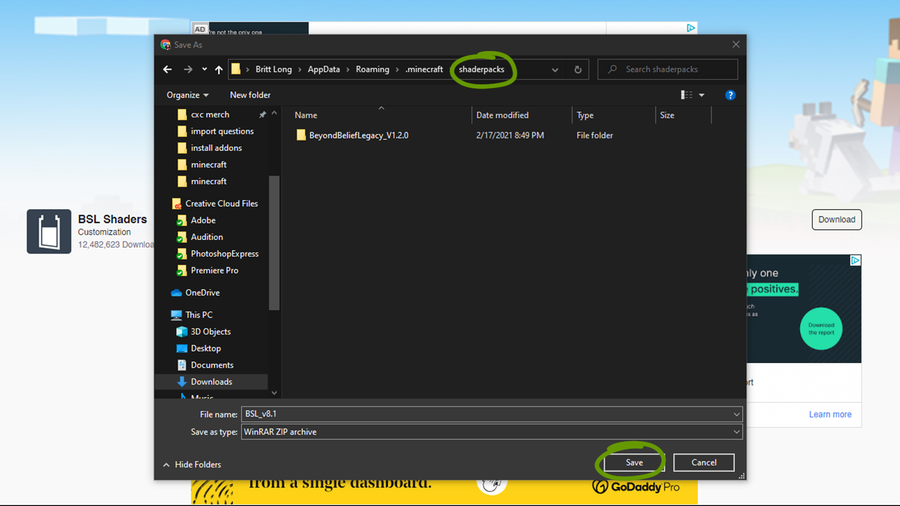Click the Forward navigation arrow
The image size is (900, 506).
[187, 70]
